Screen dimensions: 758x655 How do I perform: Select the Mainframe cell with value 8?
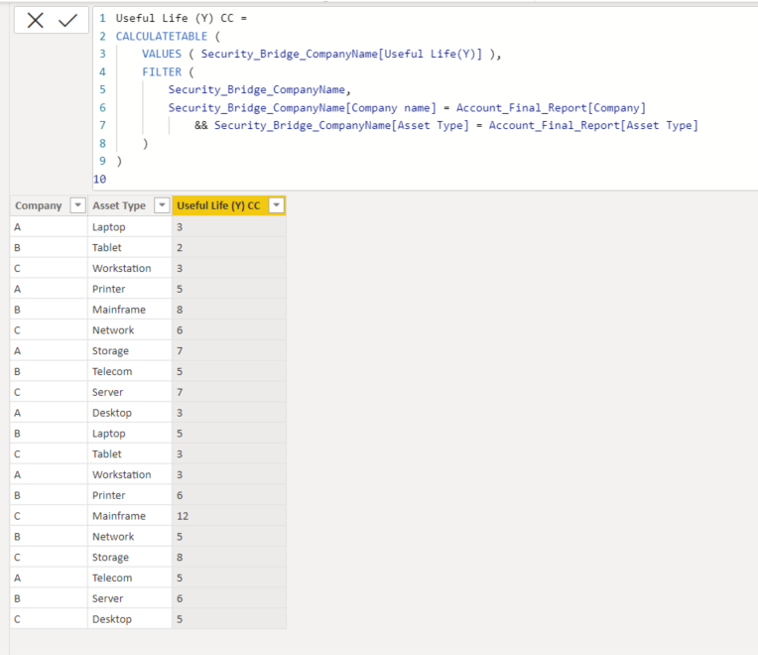click(130, 309)
